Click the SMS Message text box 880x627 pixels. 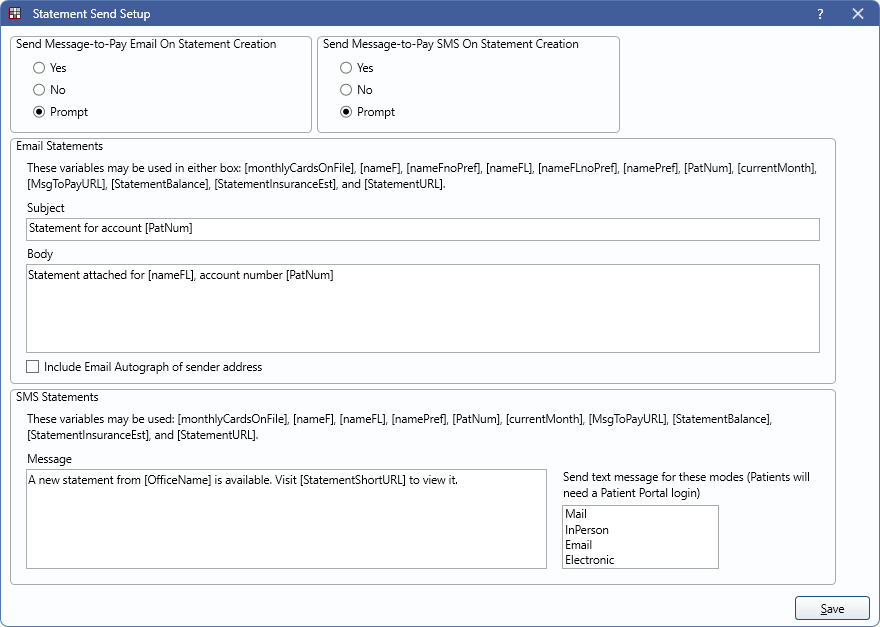point(286,519)
